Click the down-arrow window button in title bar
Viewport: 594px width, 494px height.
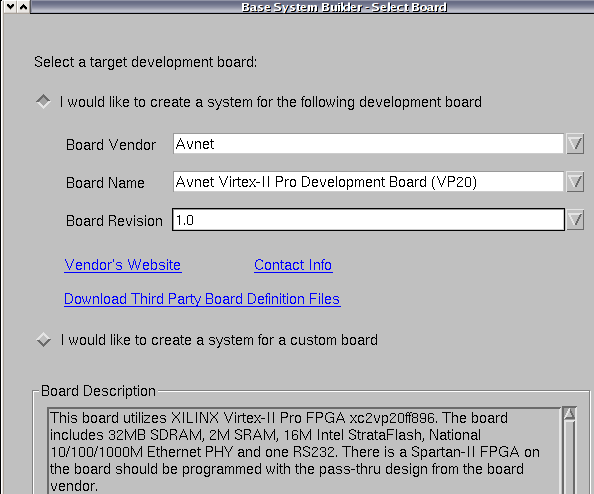coord(11,6)
